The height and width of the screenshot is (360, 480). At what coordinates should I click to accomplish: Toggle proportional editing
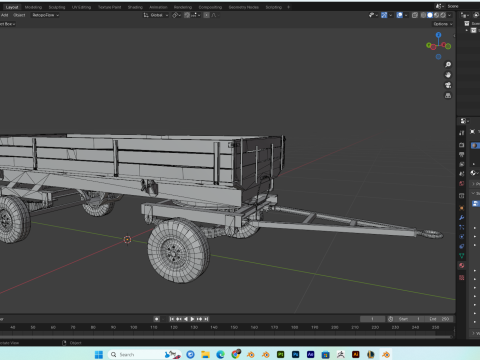(206, 15)
